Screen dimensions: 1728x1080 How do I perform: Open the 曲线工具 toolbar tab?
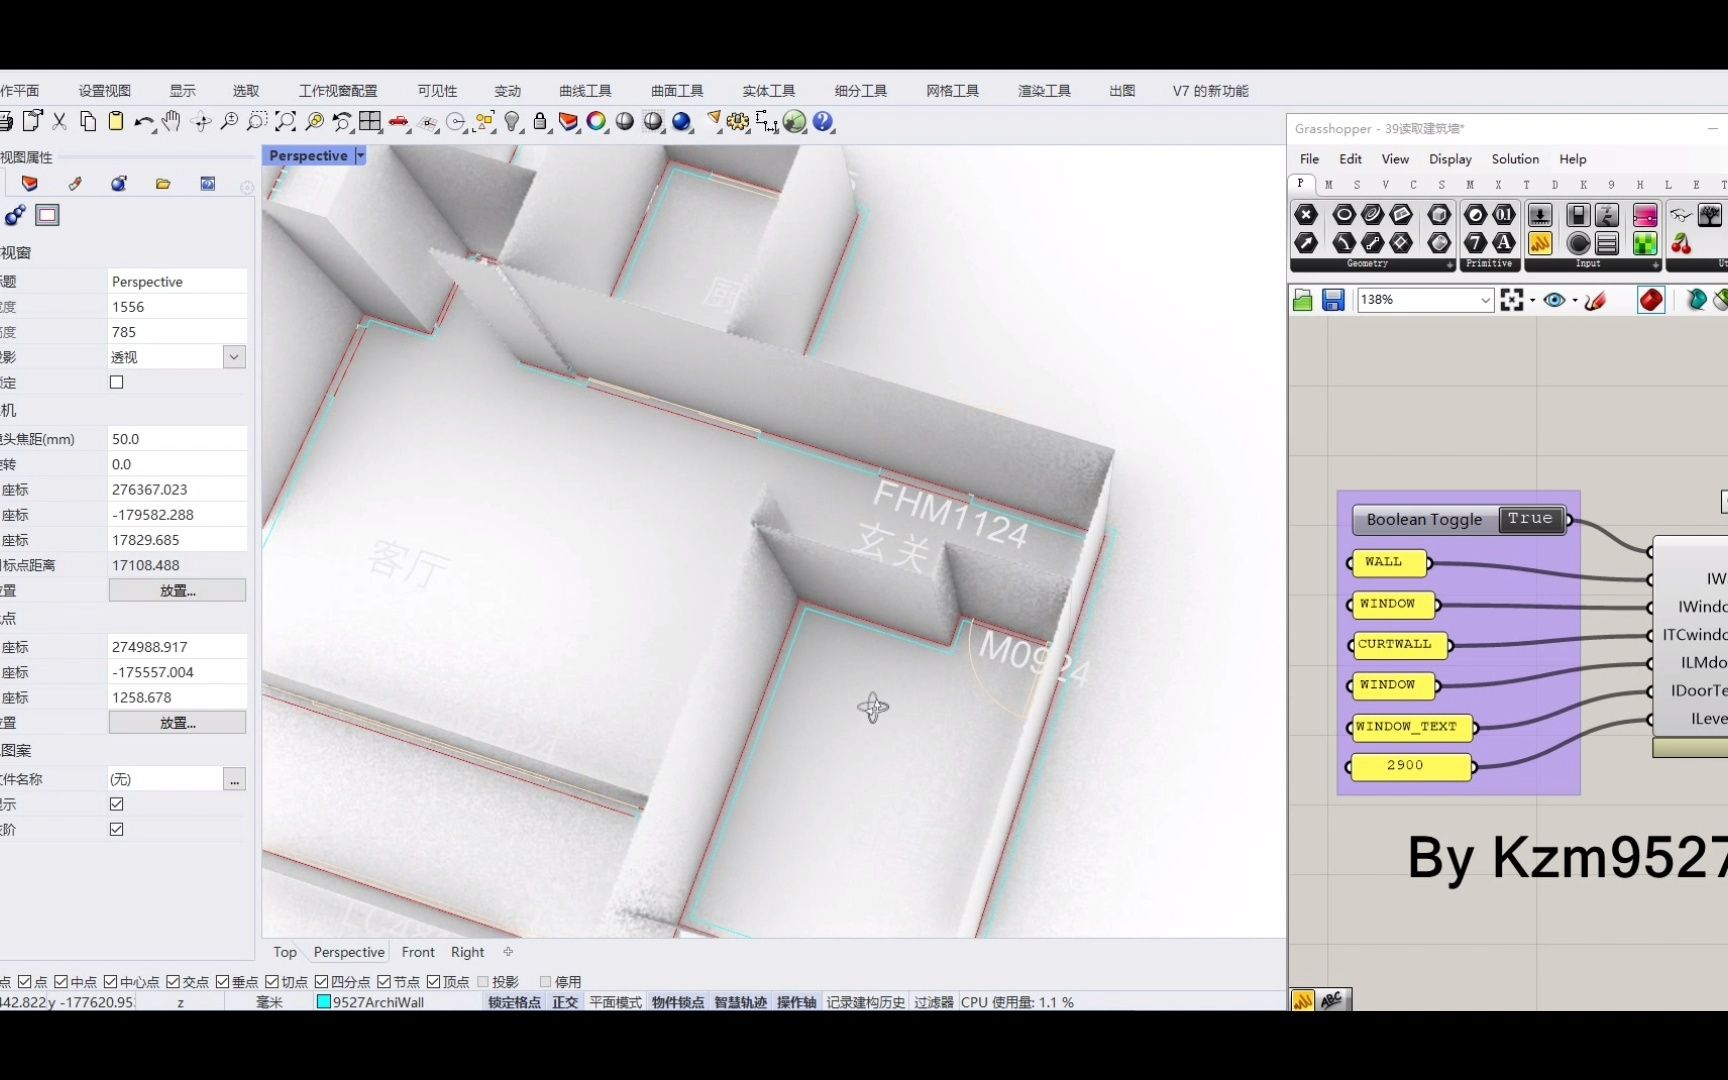[585, 91]
